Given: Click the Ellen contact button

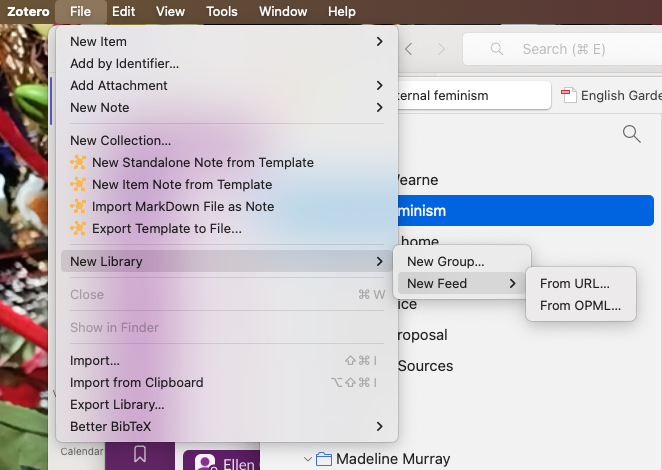Looking at the screenshot, I should (x=221, y=460).
